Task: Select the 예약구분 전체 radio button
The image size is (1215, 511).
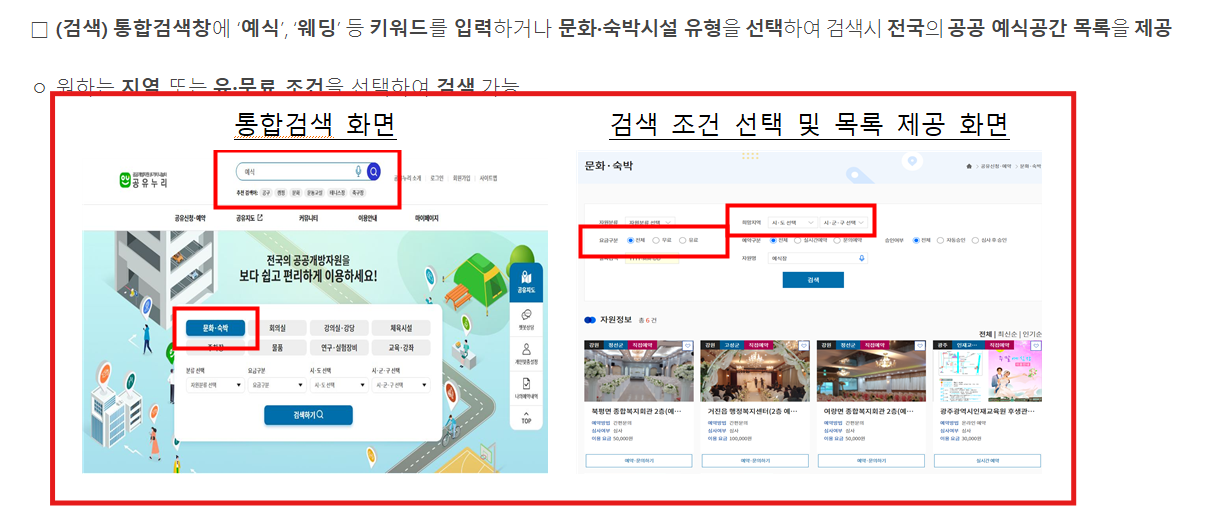Action: (773, 240)
